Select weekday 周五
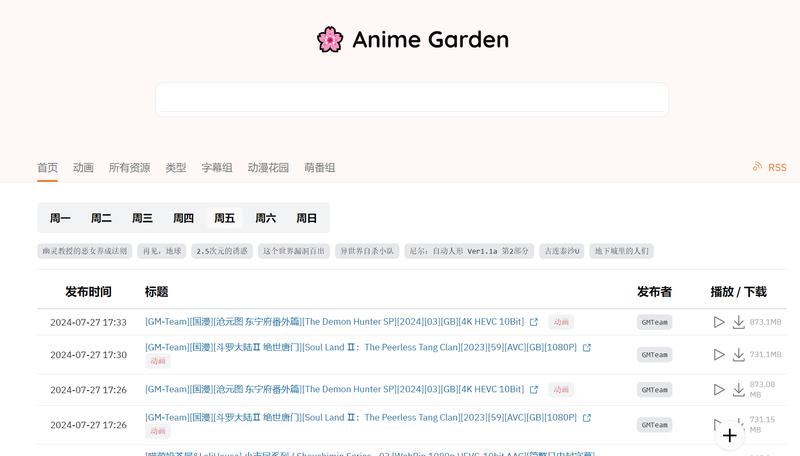This screenshot has height=456, width=800. [x=224, y=218]
